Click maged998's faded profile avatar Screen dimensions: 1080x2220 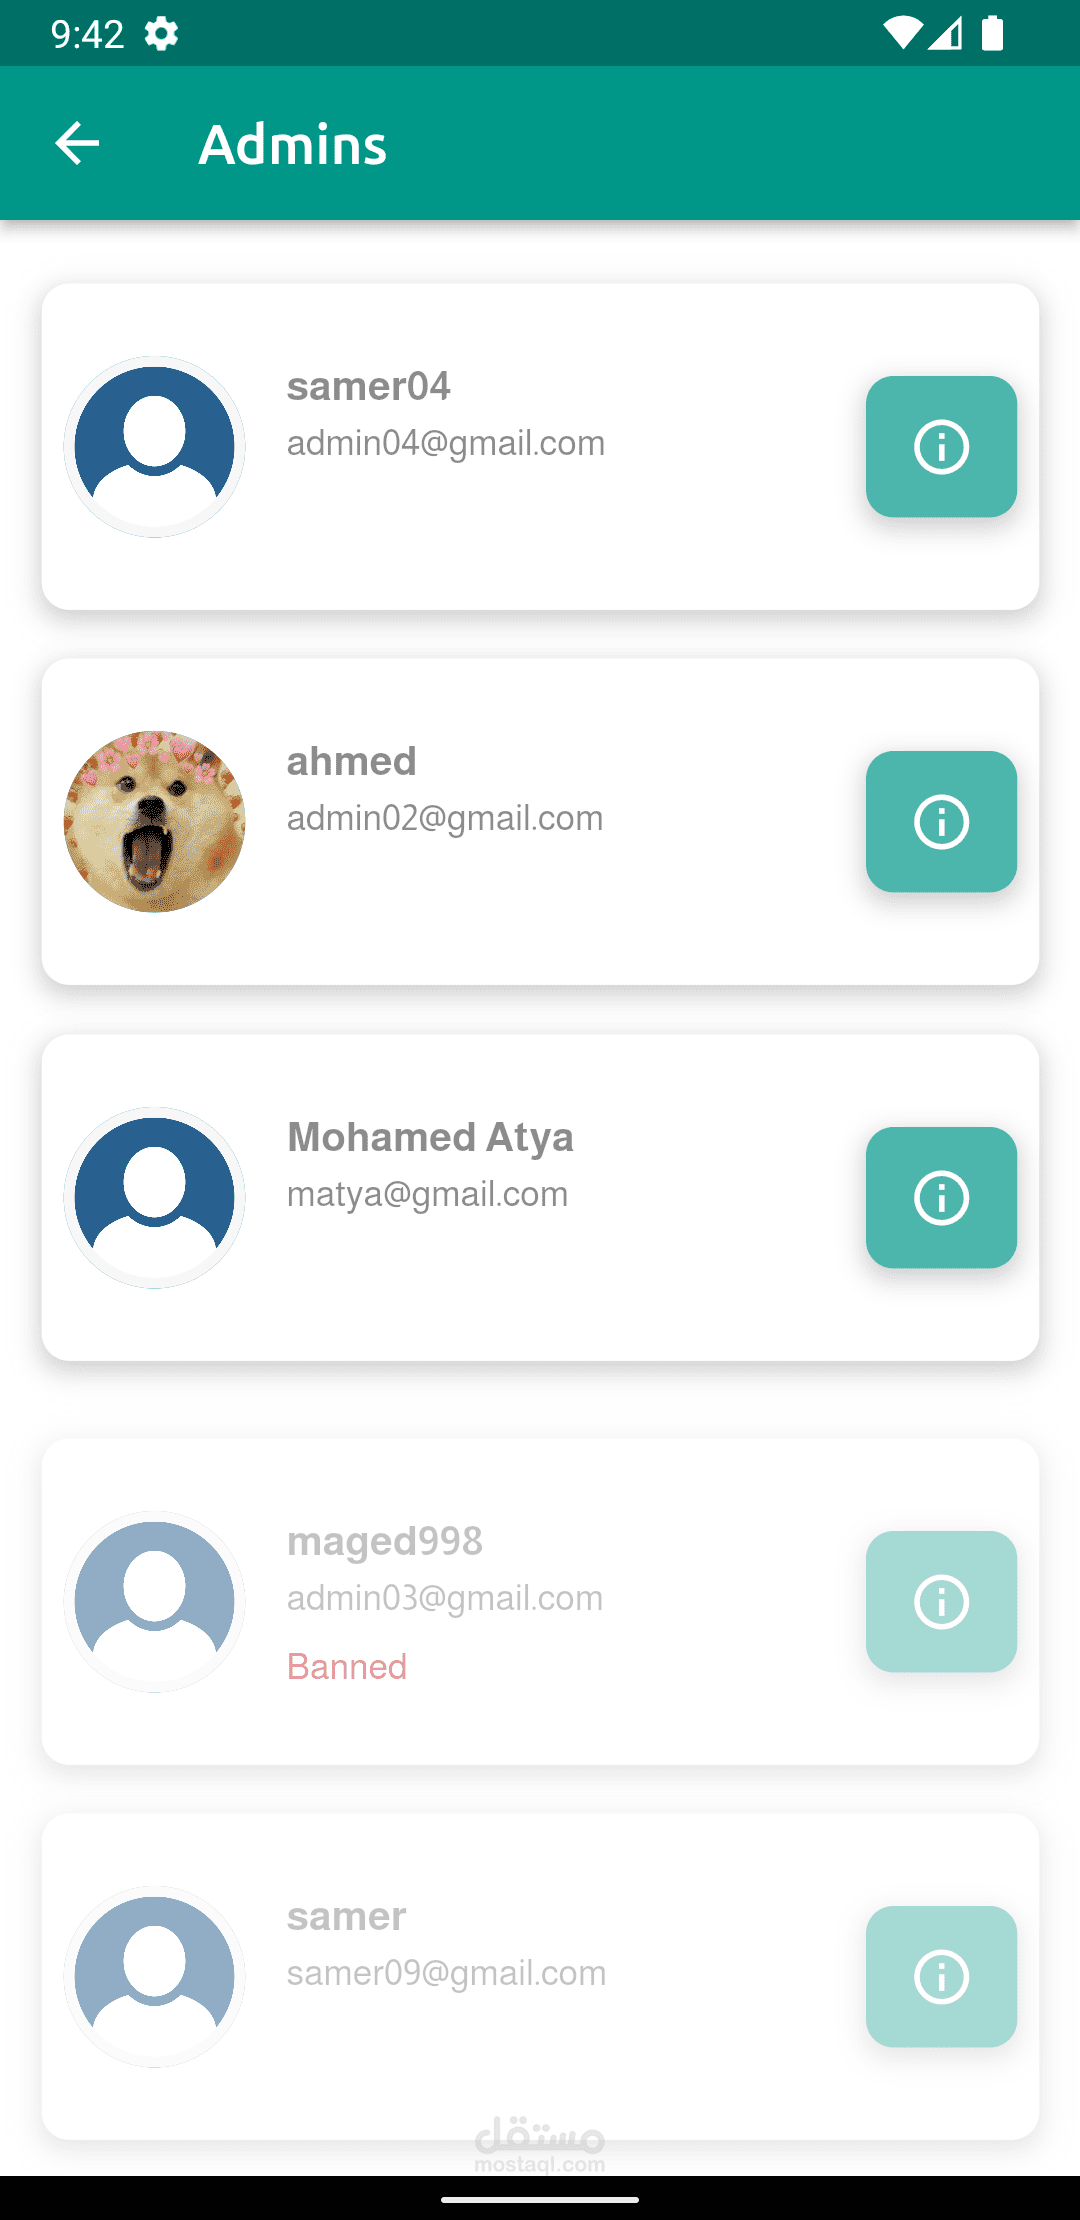click(155, 1601)
